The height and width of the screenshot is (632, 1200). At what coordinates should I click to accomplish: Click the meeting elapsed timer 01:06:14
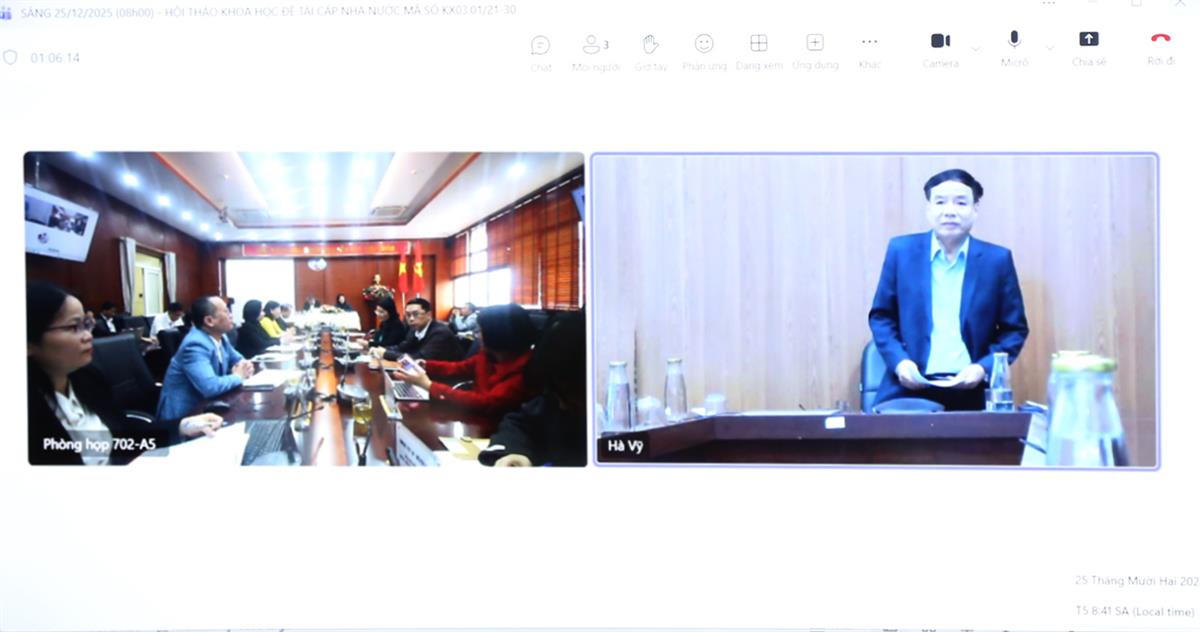point(55,58)
